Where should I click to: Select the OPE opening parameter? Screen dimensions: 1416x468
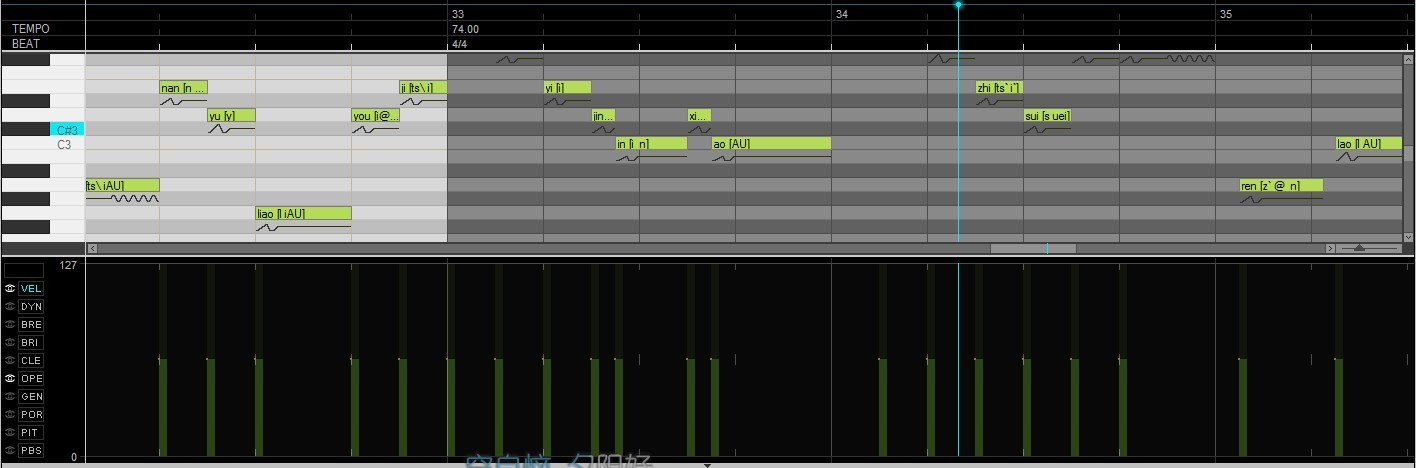(31, 378)
